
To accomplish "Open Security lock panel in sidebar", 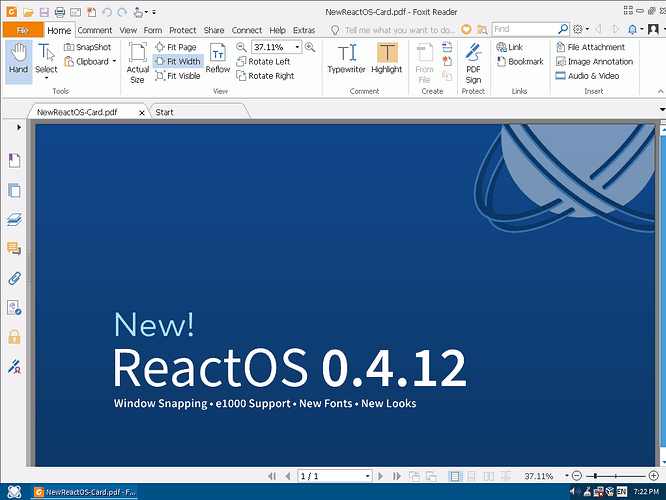I will pyautogui.click(x=14, y=337).
